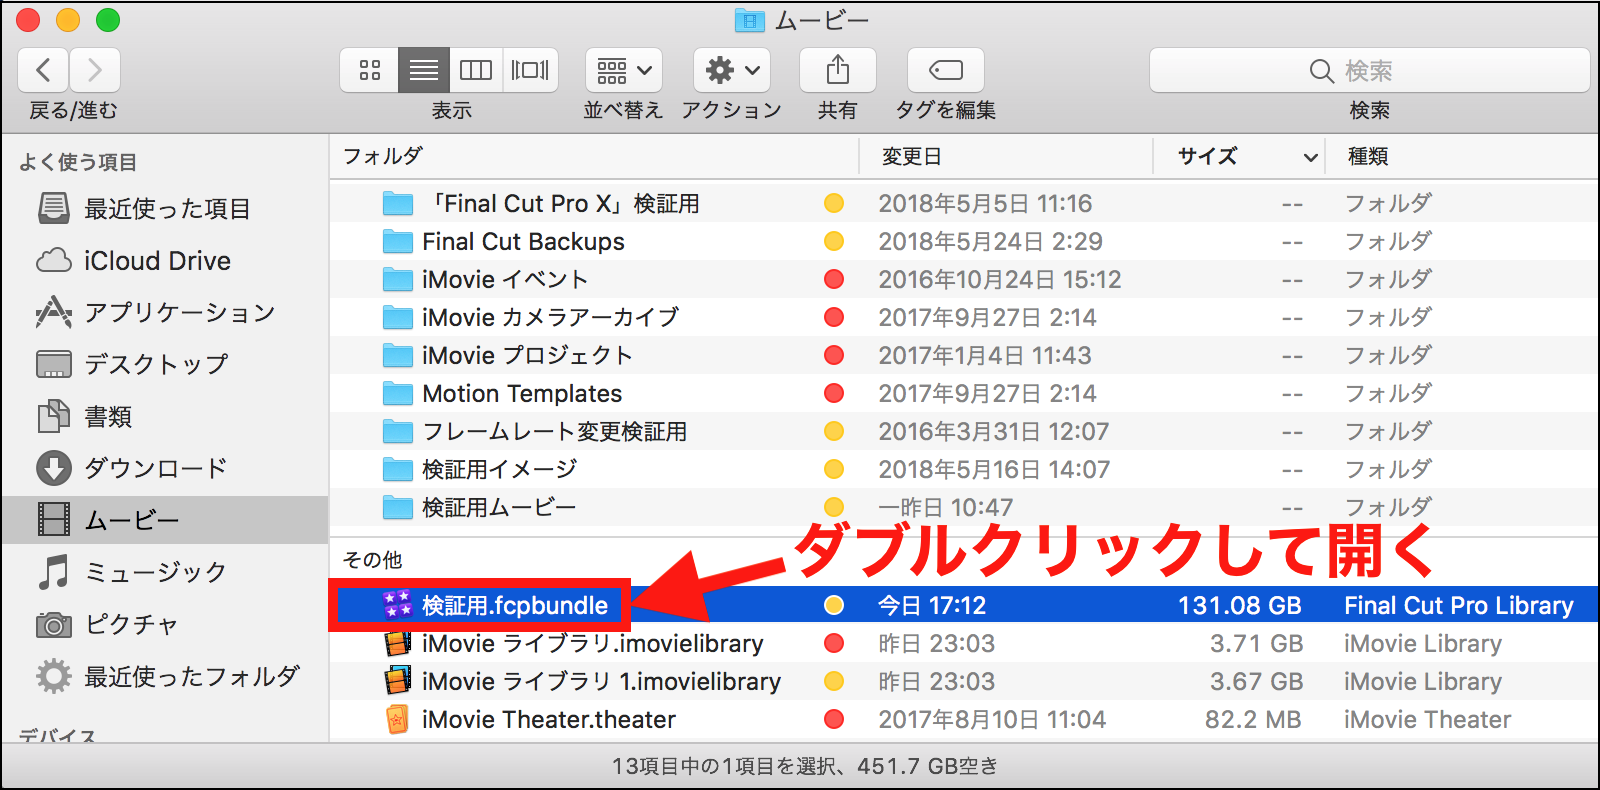This screenshot has height=790, width=1600.
Task: Click the iMovie ライブラリ 1.imovielibrary file icon
Action: [398, 681]
